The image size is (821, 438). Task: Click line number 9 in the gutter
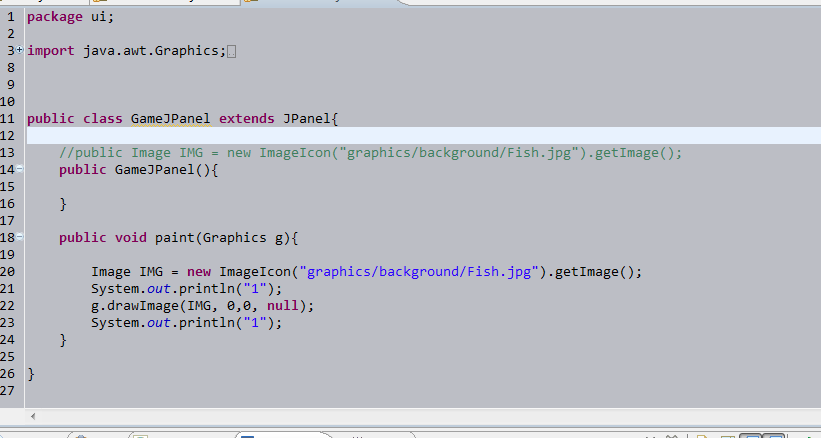coord(10,85)
